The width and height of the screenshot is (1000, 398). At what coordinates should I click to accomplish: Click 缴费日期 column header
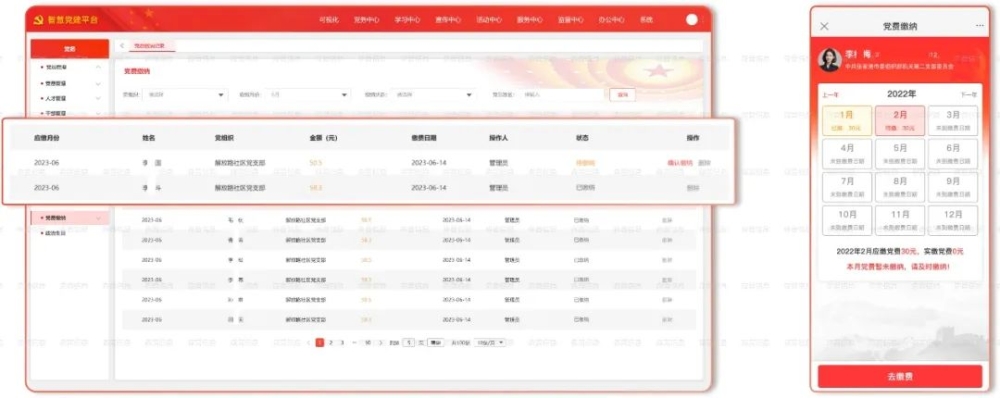pos(424,137)
